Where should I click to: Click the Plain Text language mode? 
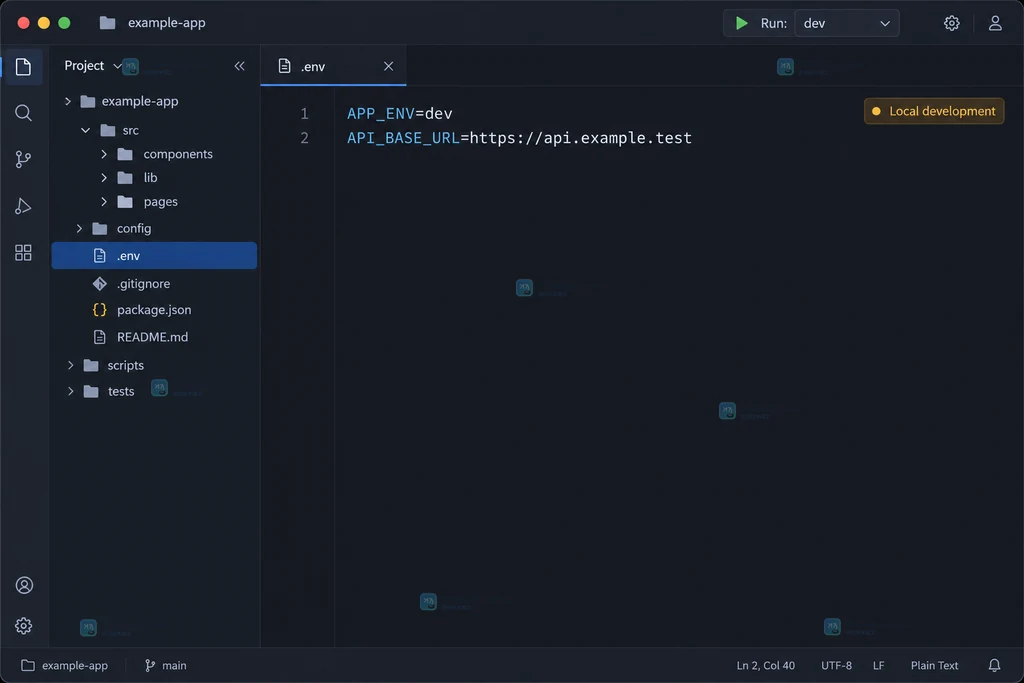935,665
